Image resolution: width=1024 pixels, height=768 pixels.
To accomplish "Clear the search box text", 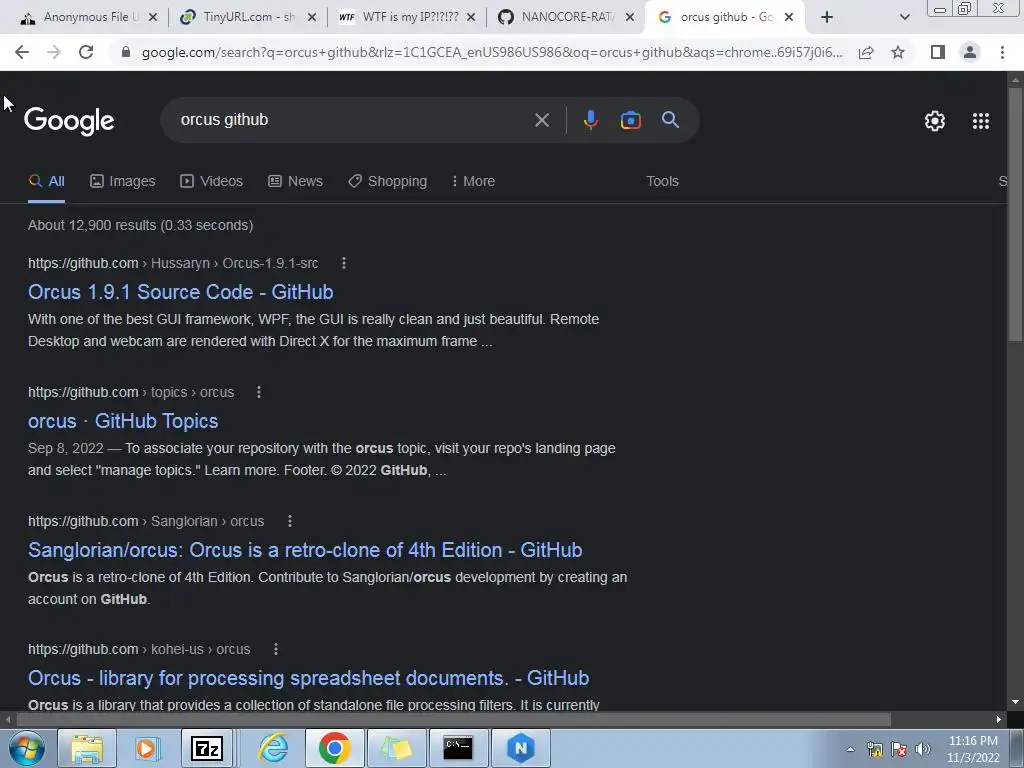I will pyautogui.click(x=542, y=120).
